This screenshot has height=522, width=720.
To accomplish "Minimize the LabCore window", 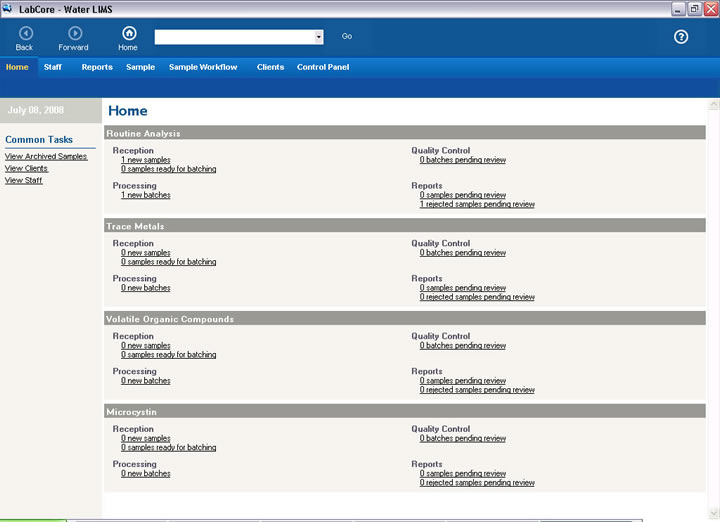I will point(678,9).
